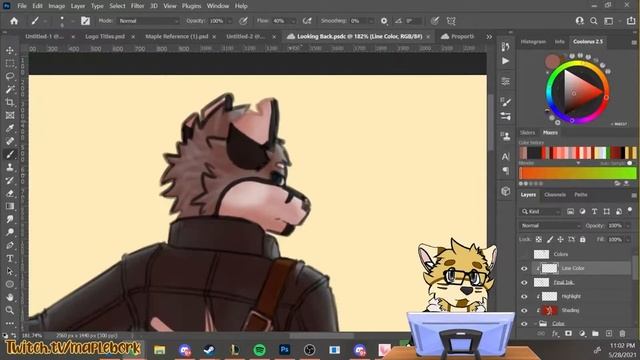Hide the Final Ink layer

tap(524, 282)
